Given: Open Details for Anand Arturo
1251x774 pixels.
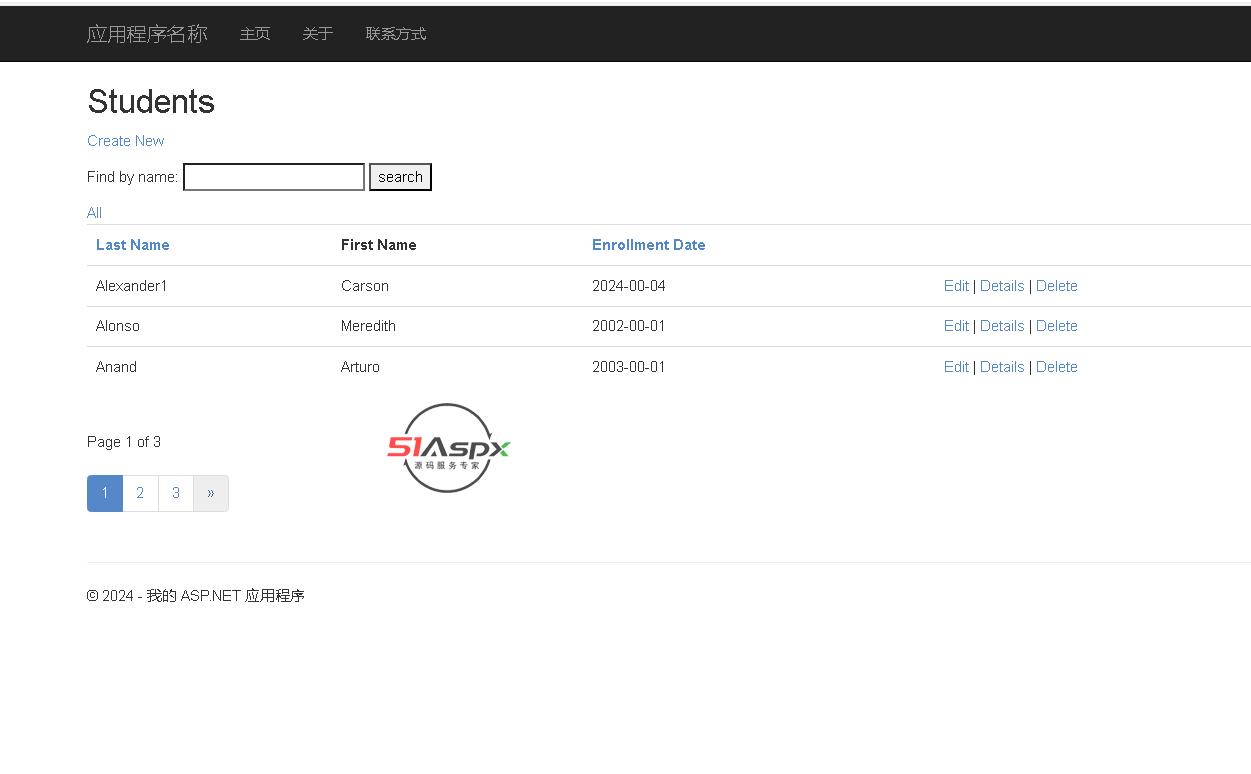Looking at the screenshot, I should click(1002, 367).
